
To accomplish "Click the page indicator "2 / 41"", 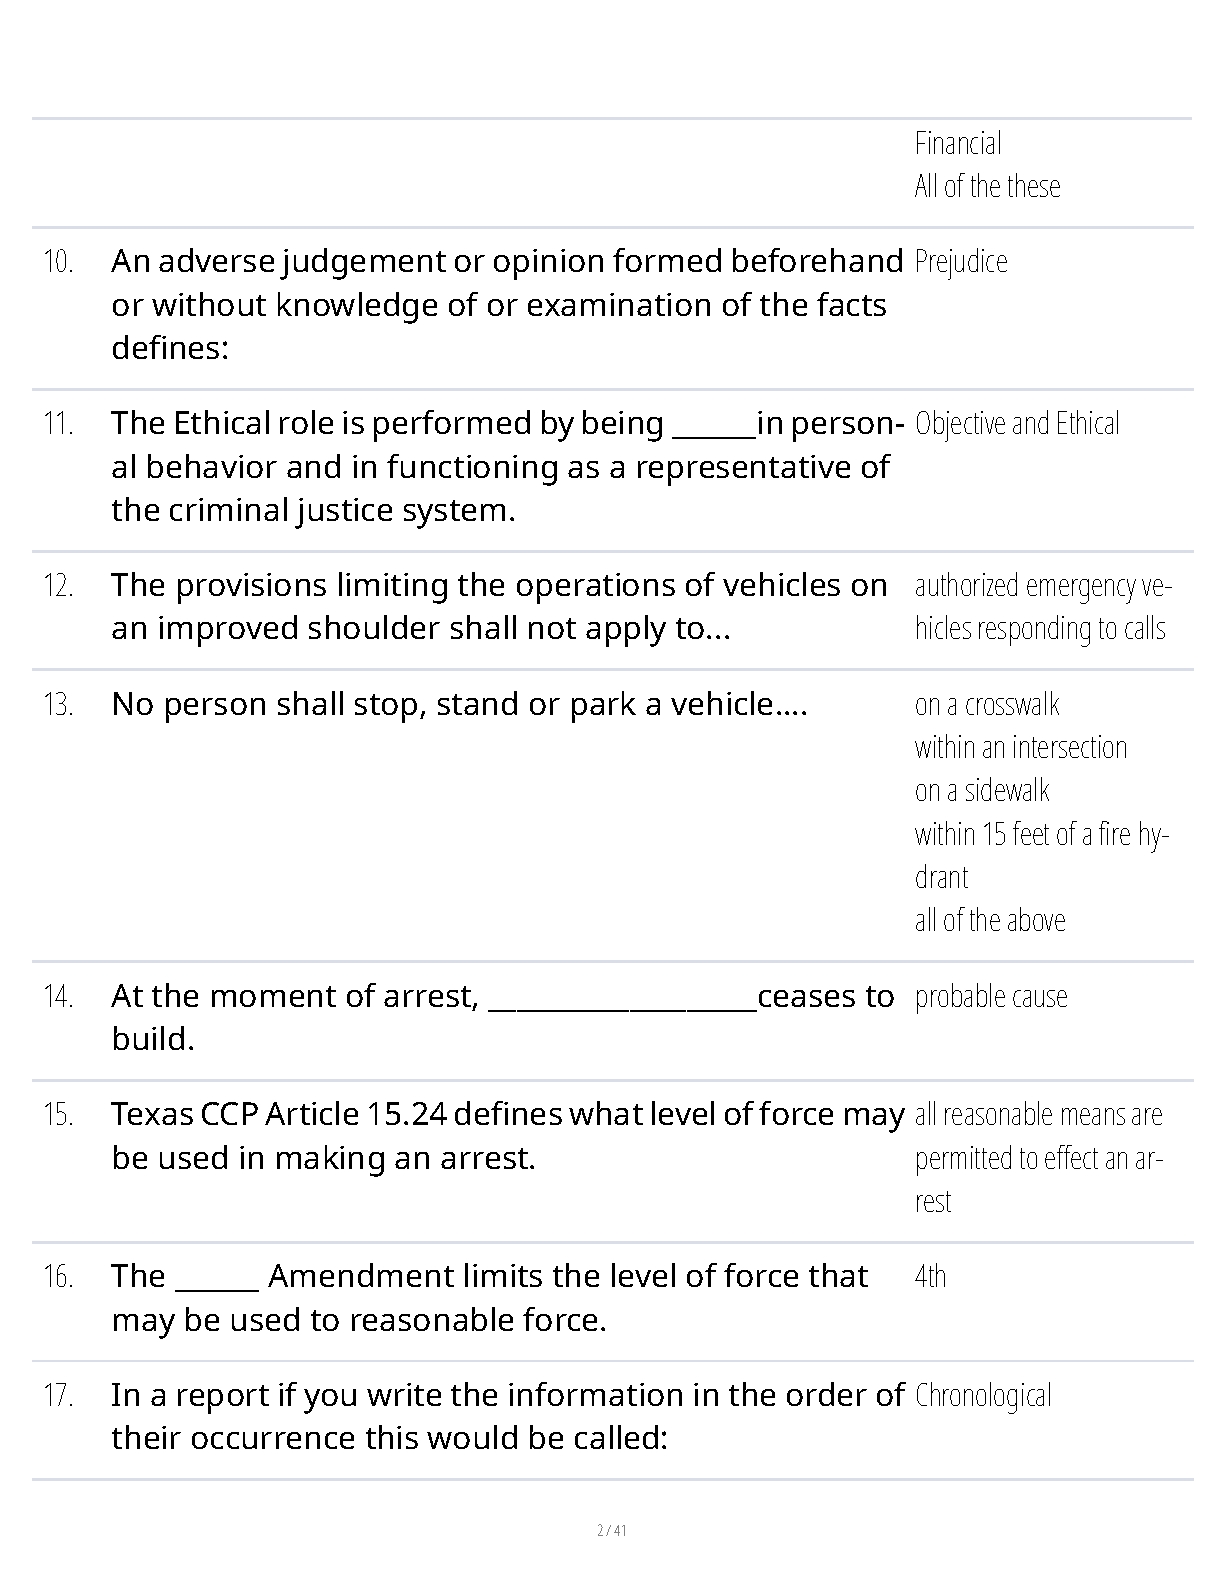I will click(611, 1530).
